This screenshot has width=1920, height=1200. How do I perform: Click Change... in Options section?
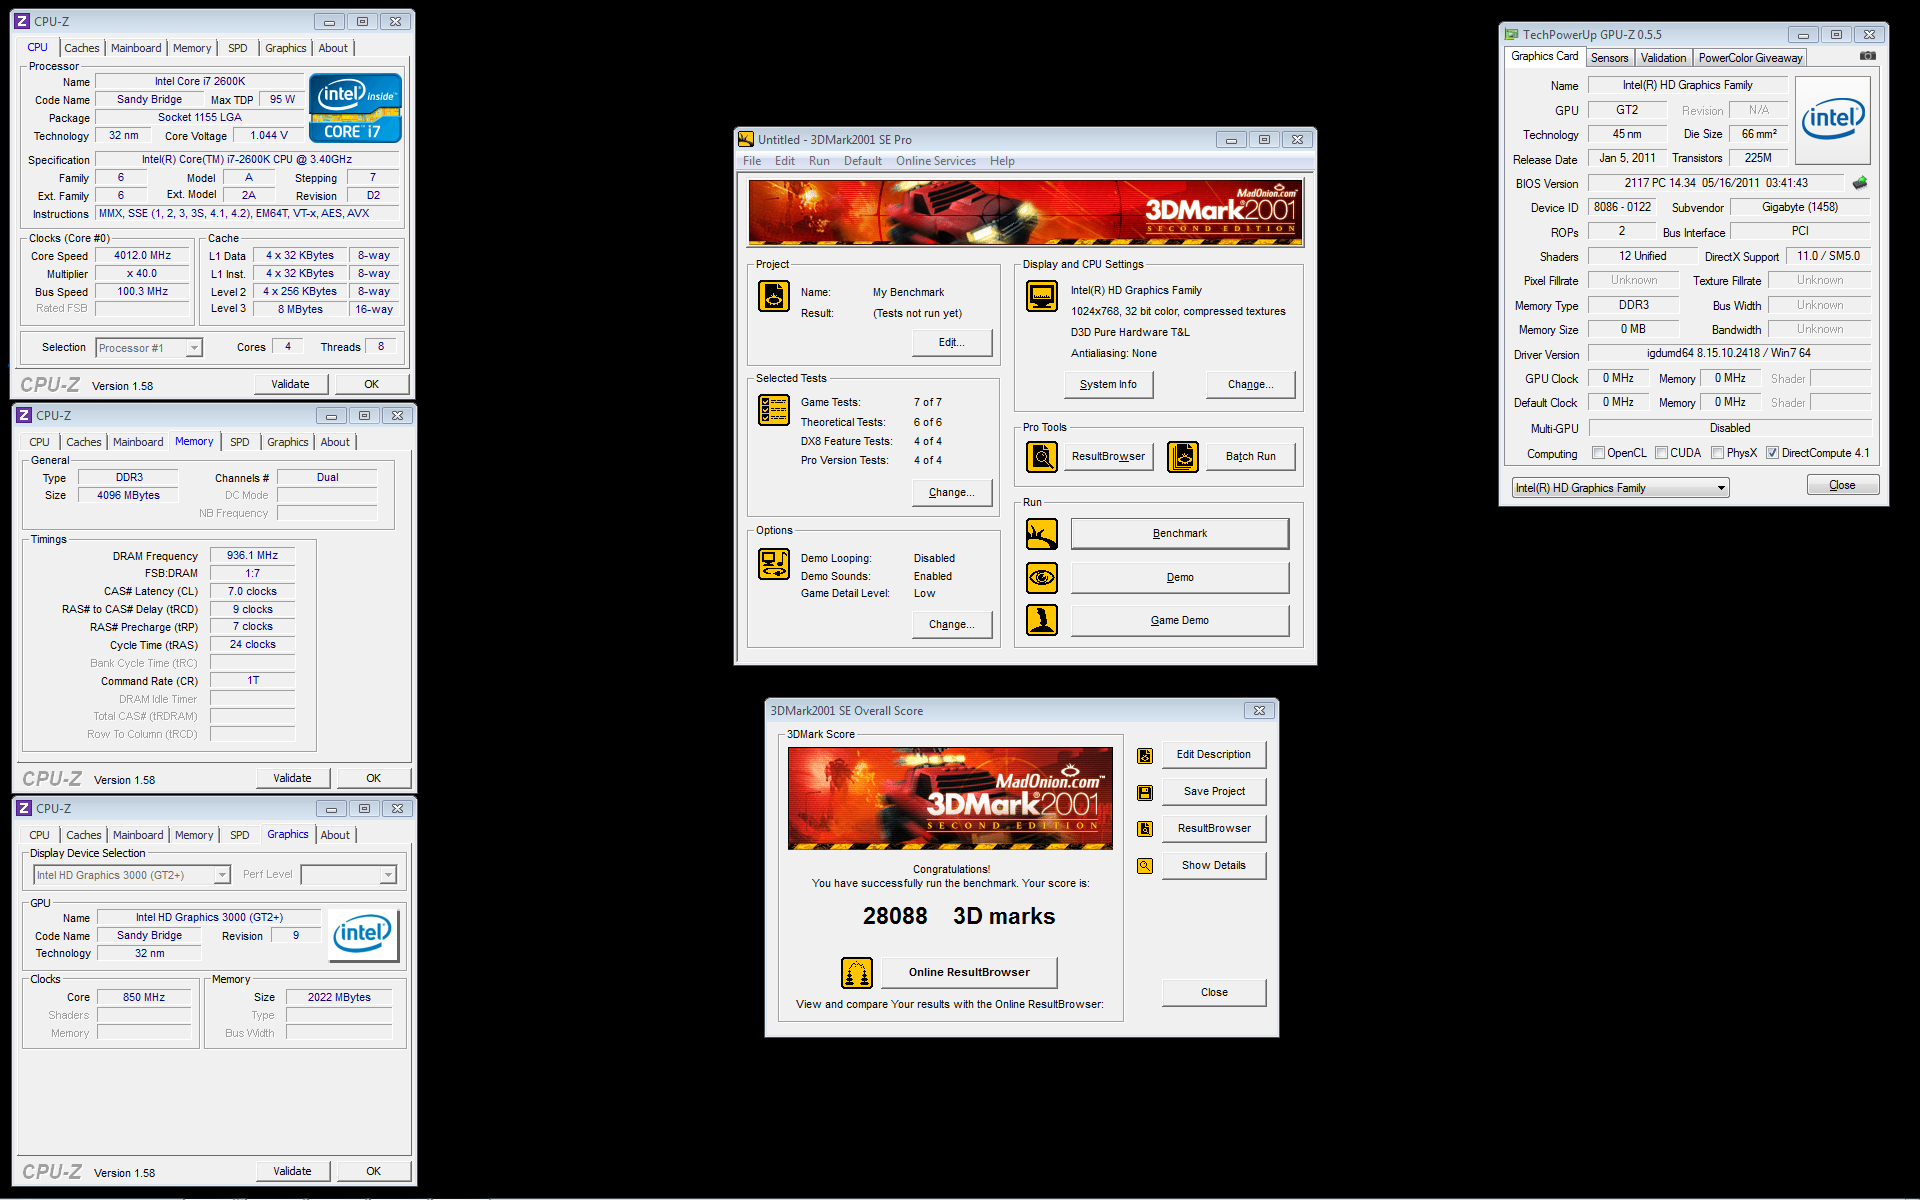(952, 624)
